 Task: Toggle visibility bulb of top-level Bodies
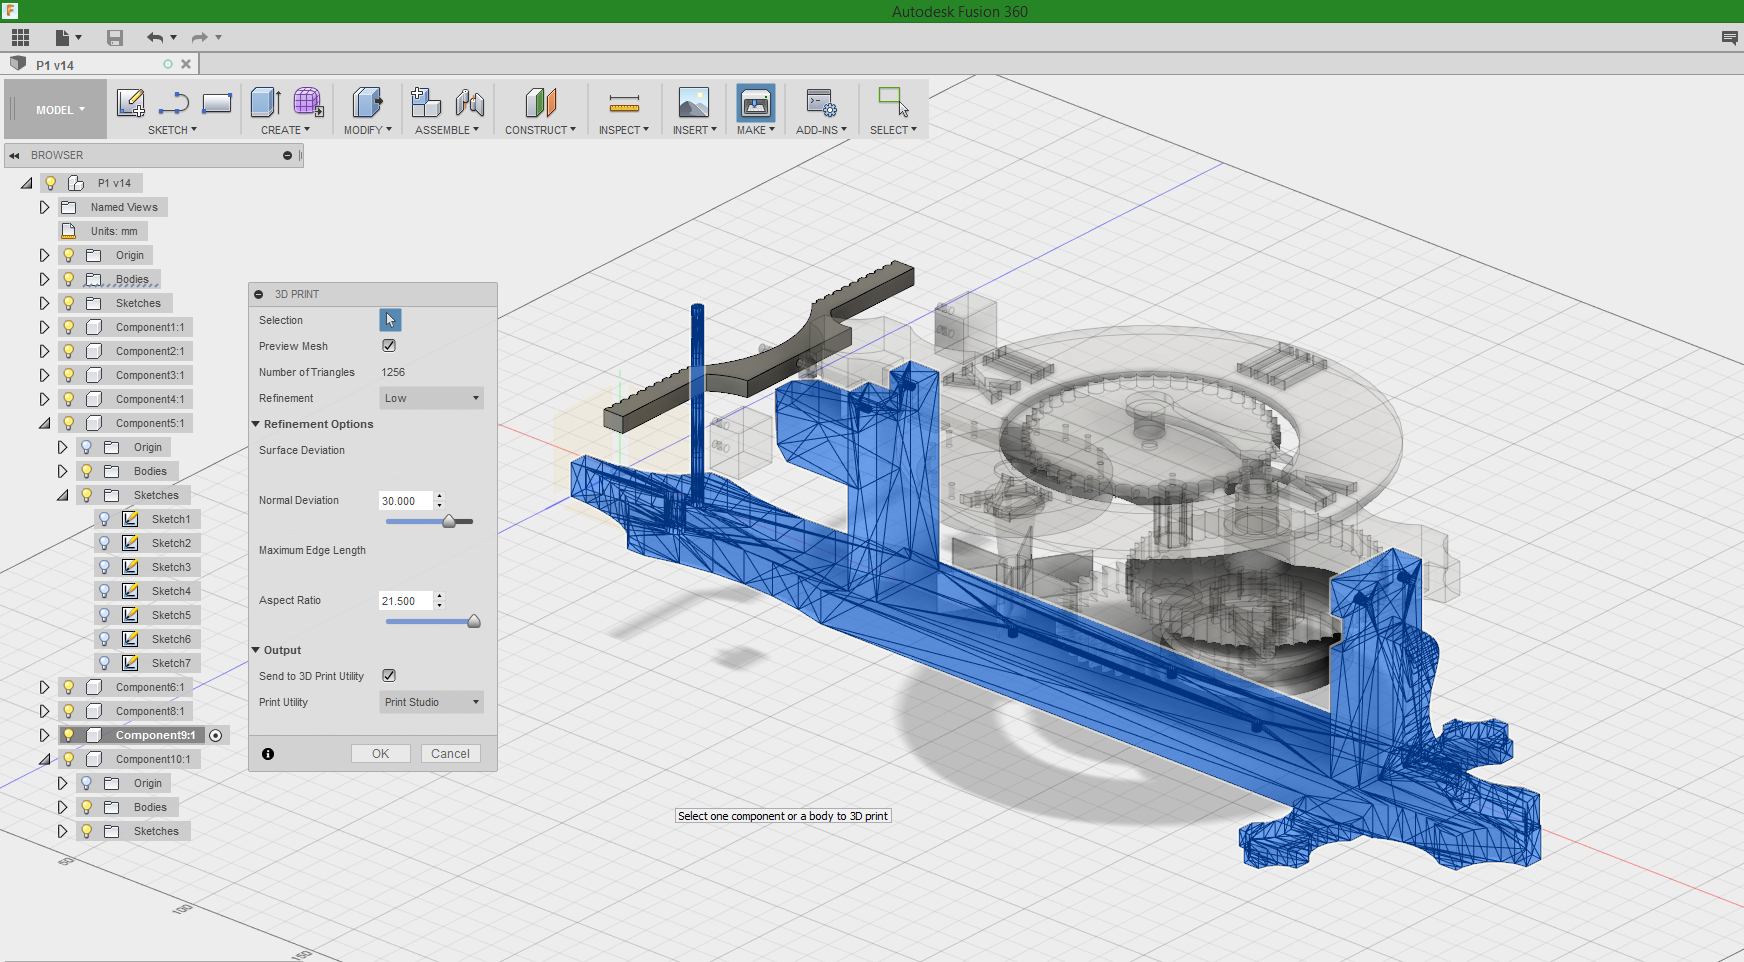click(x=69, y=279)
